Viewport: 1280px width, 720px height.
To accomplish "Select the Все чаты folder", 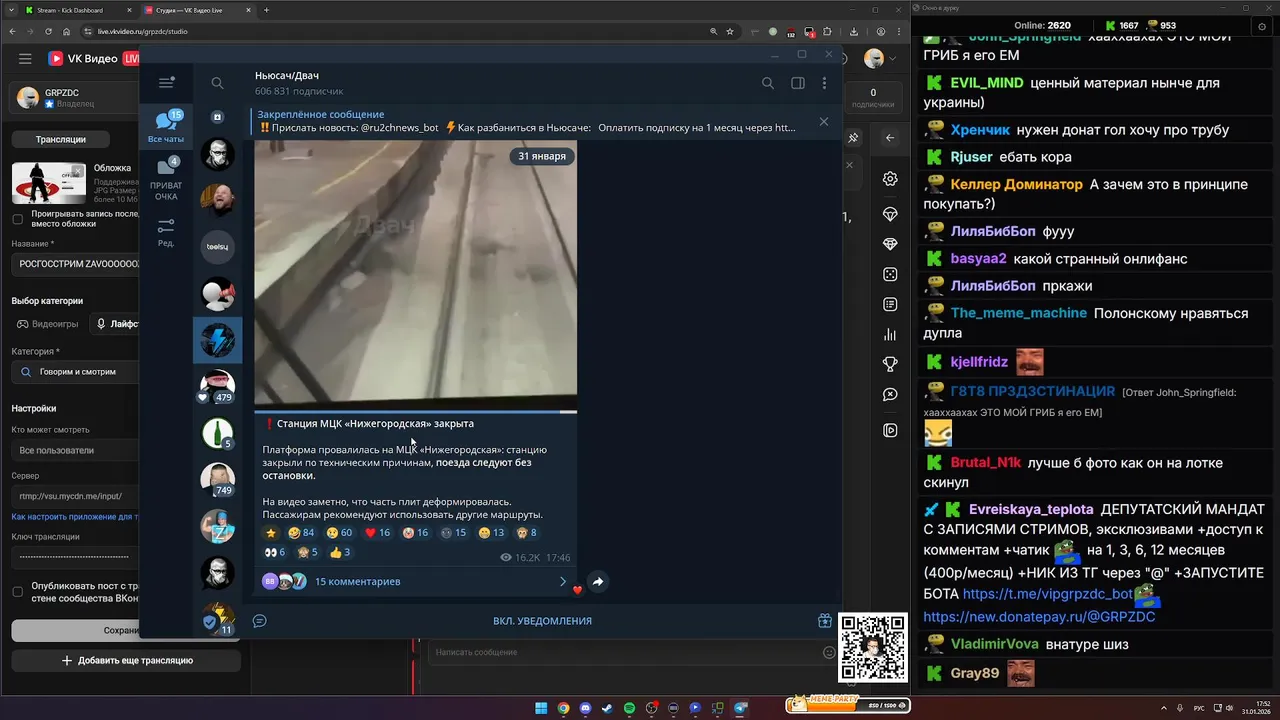I will click(x=166, y=128).
